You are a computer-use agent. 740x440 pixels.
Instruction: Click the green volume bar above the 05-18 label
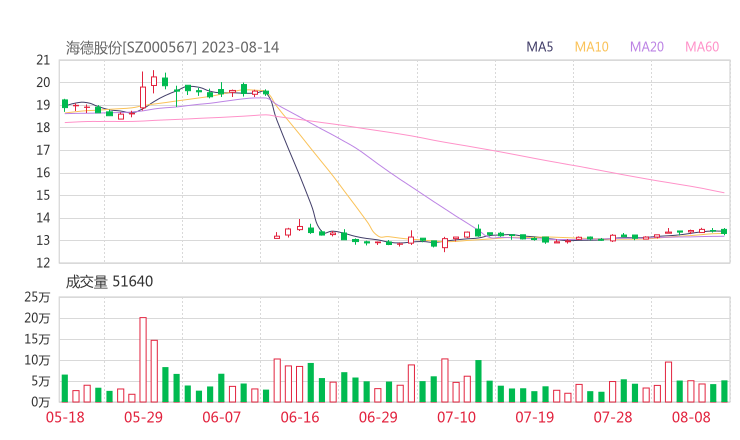tap(65, 389)
